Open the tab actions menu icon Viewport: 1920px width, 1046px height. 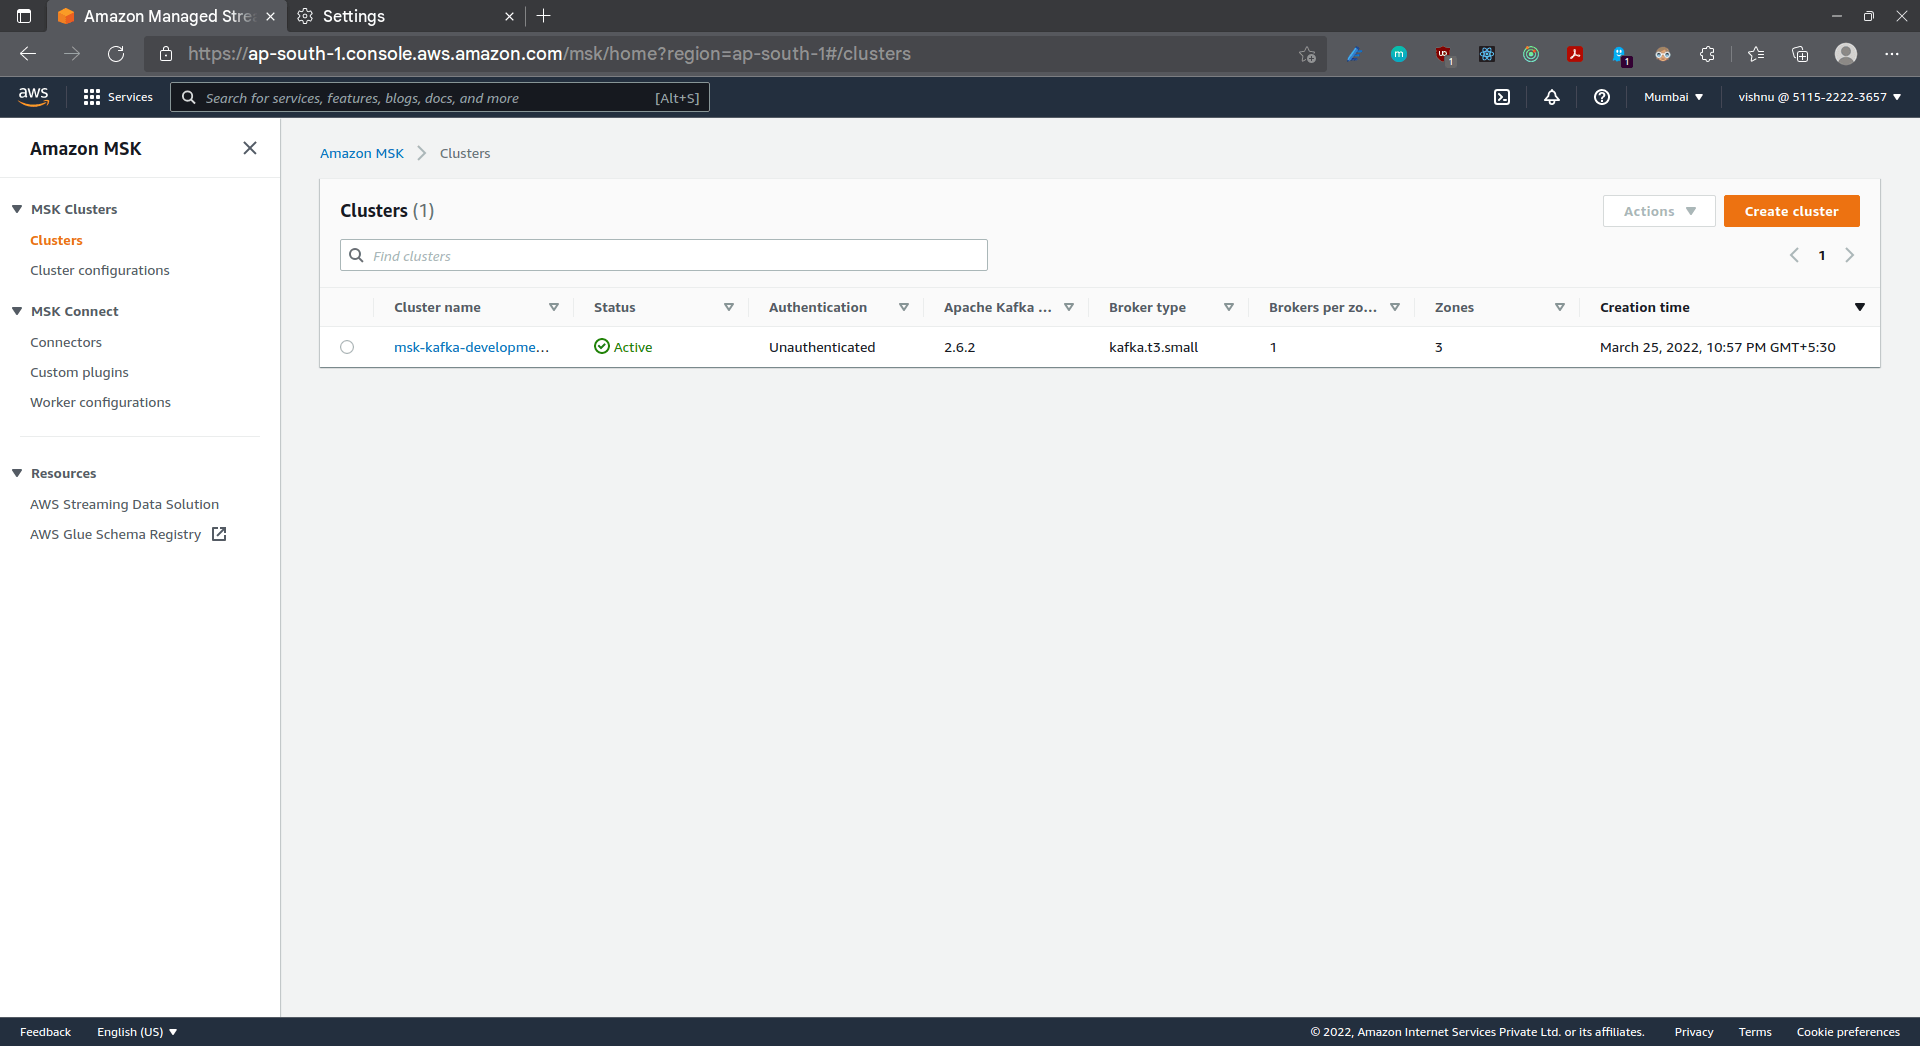point(24,16)
